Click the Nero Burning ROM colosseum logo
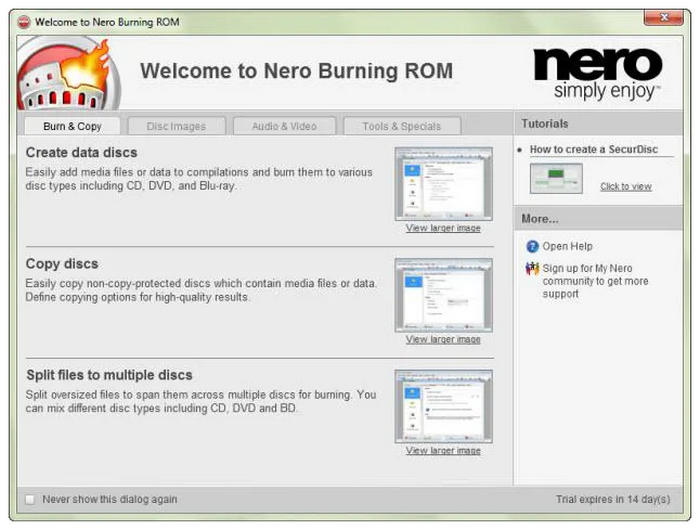 (67, 74)
